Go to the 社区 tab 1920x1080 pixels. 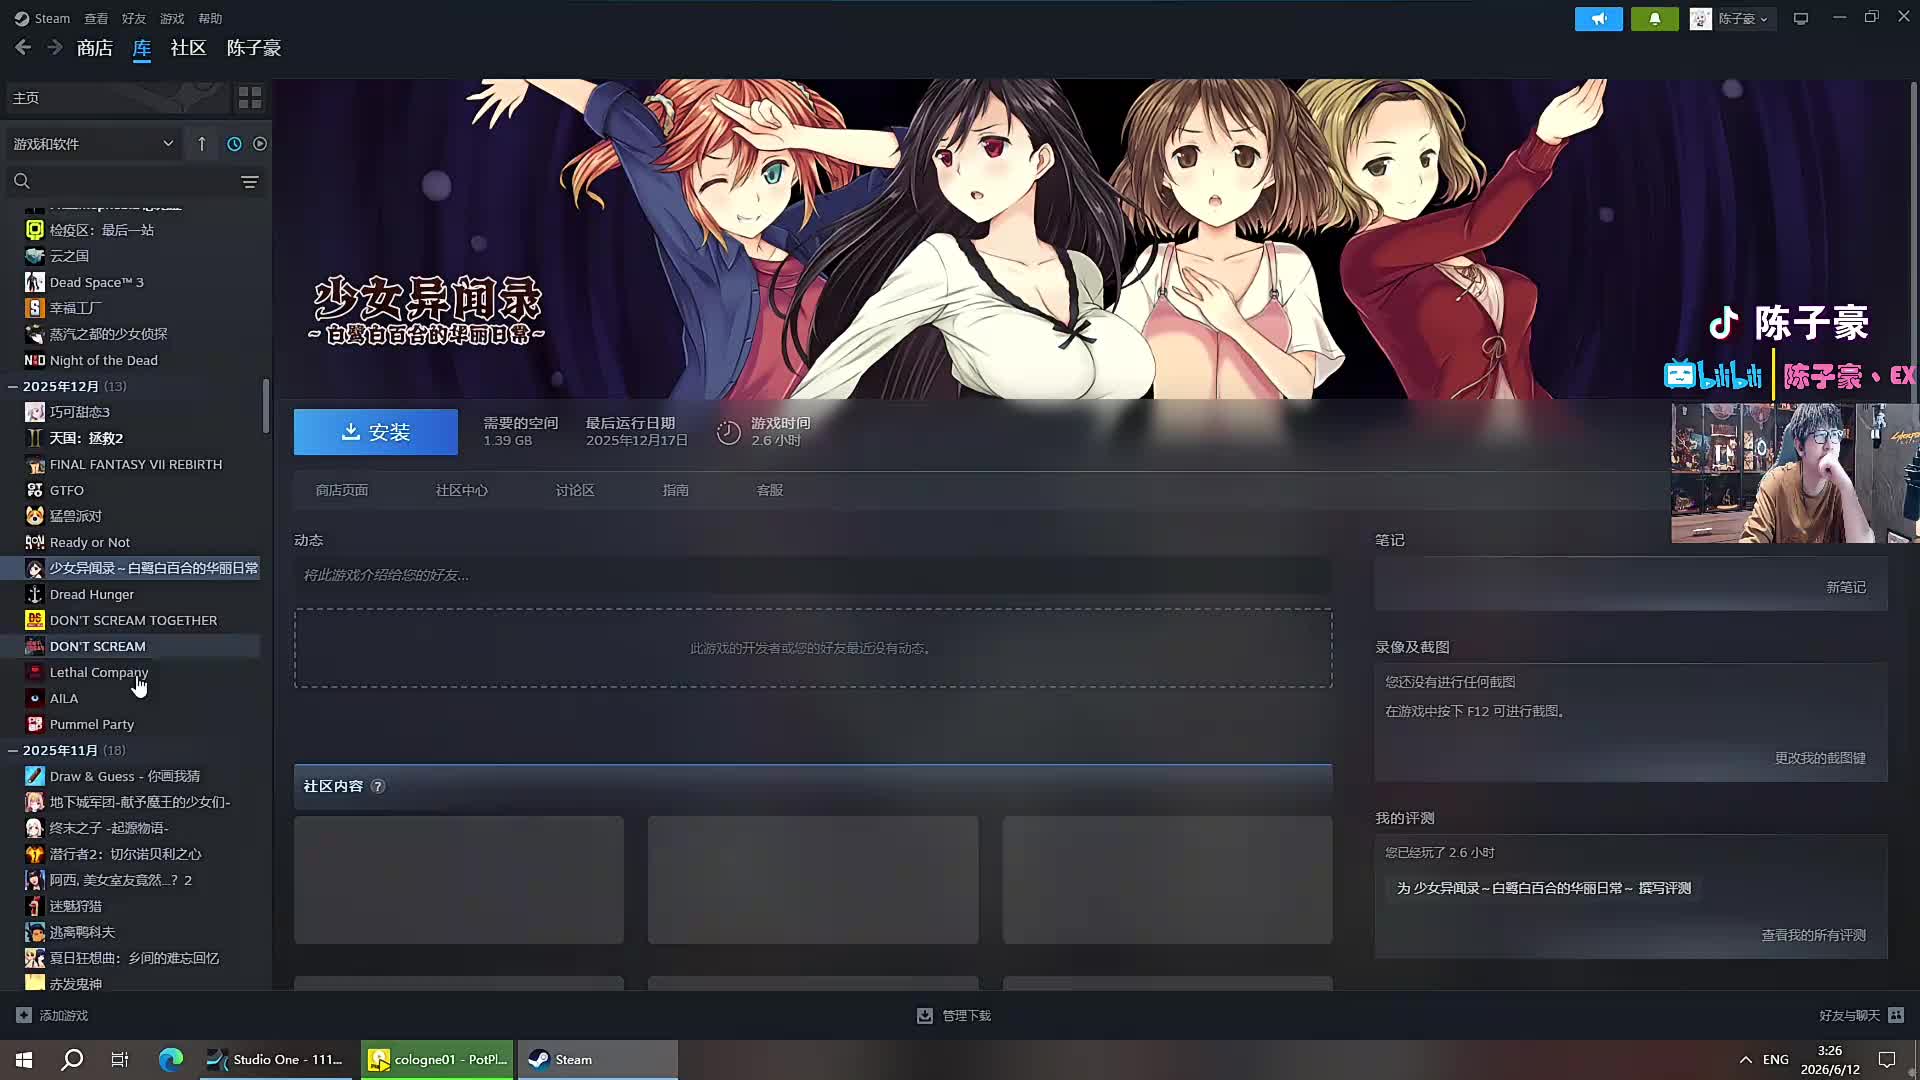[188, 48]
